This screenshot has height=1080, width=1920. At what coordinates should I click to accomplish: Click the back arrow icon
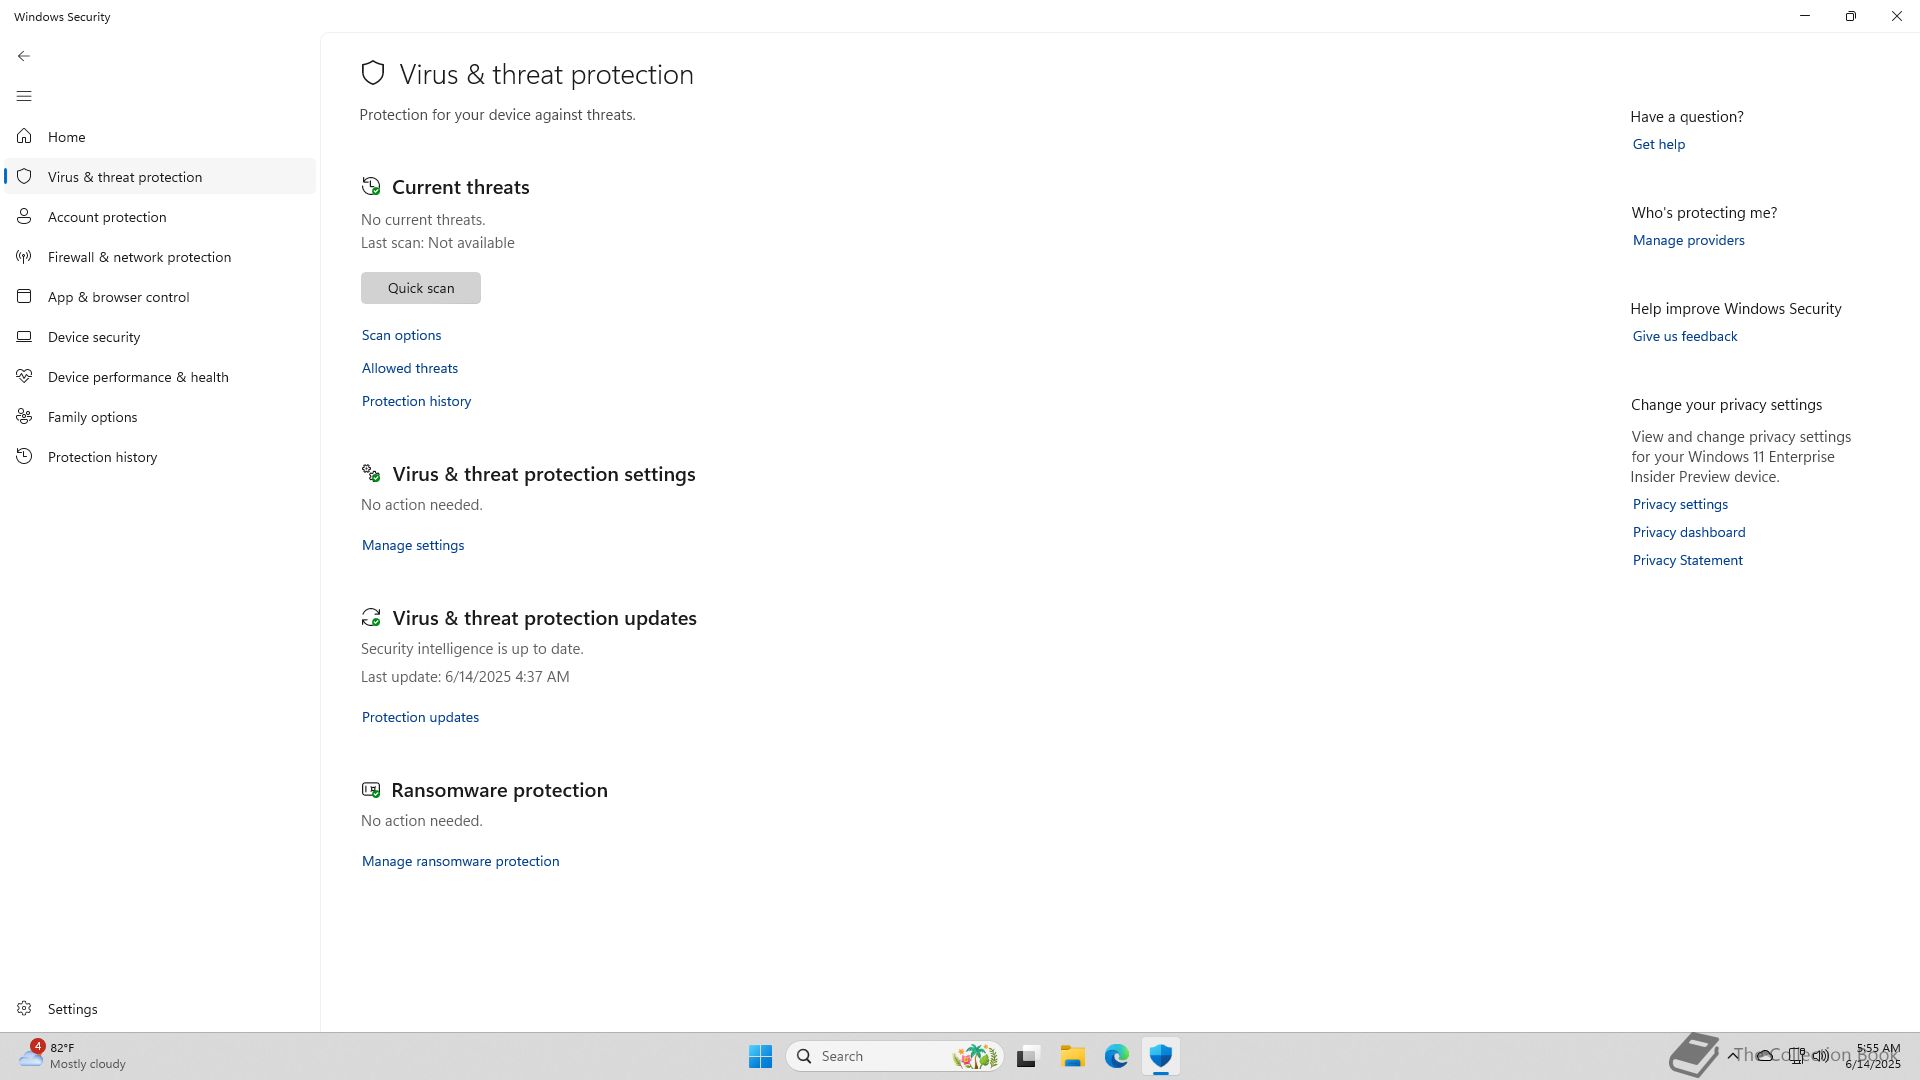click(24, 56)
